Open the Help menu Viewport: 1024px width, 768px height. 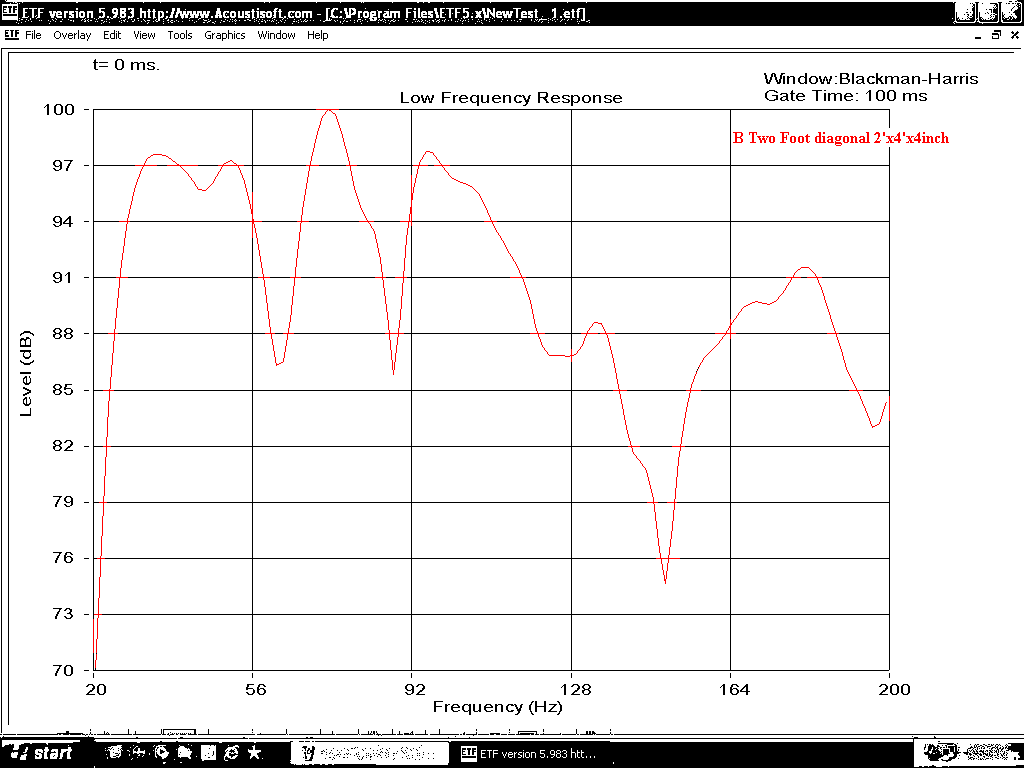tap(317, 35)
